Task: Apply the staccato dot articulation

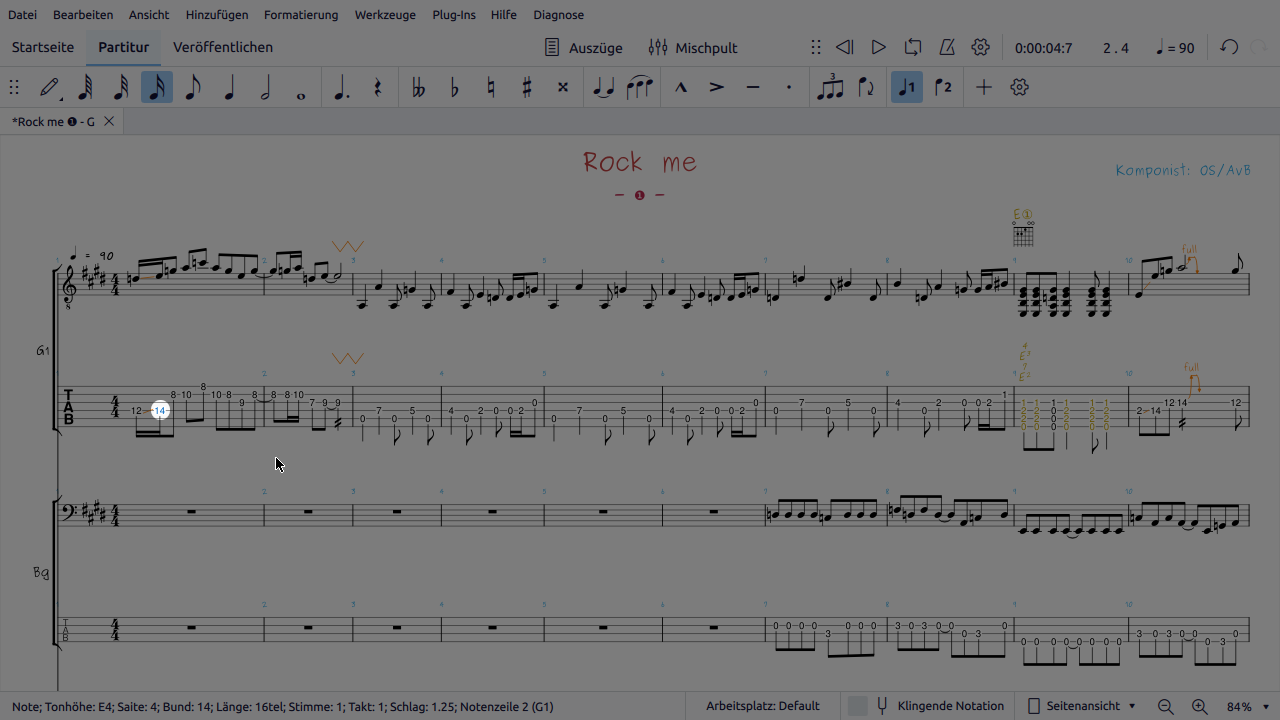Action: [x=789, y=88]
